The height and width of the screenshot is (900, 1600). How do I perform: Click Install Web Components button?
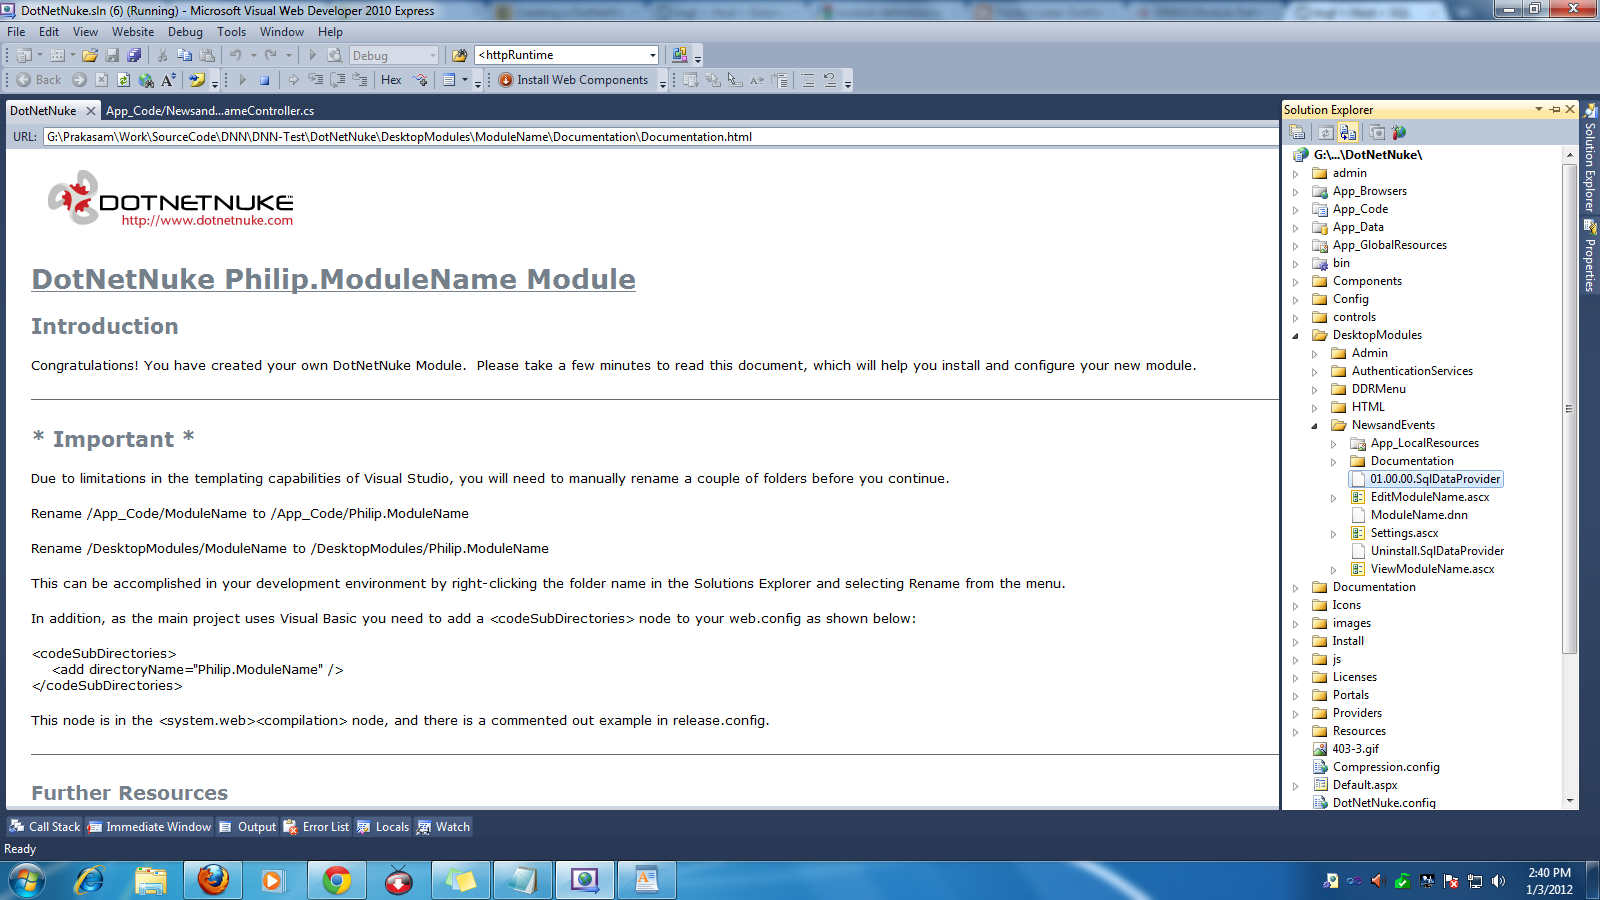(x=574, y=80)
